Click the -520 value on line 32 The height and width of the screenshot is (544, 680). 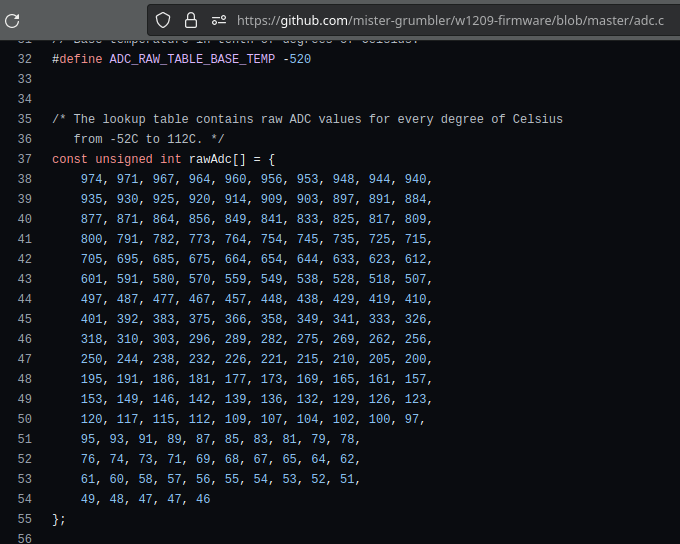pyautogui.click(x=297, y=59)
